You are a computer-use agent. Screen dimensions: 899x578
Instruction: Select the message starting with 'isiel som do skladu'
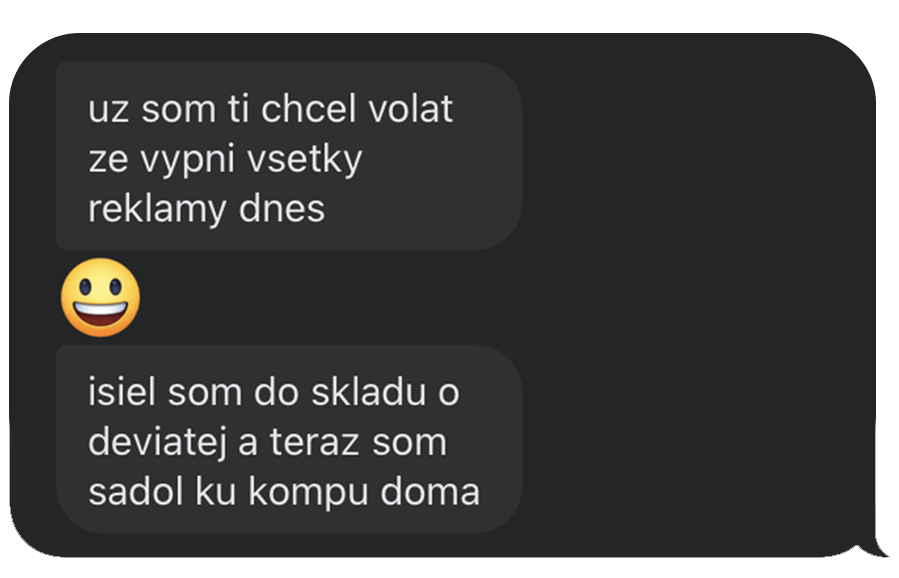288,439
